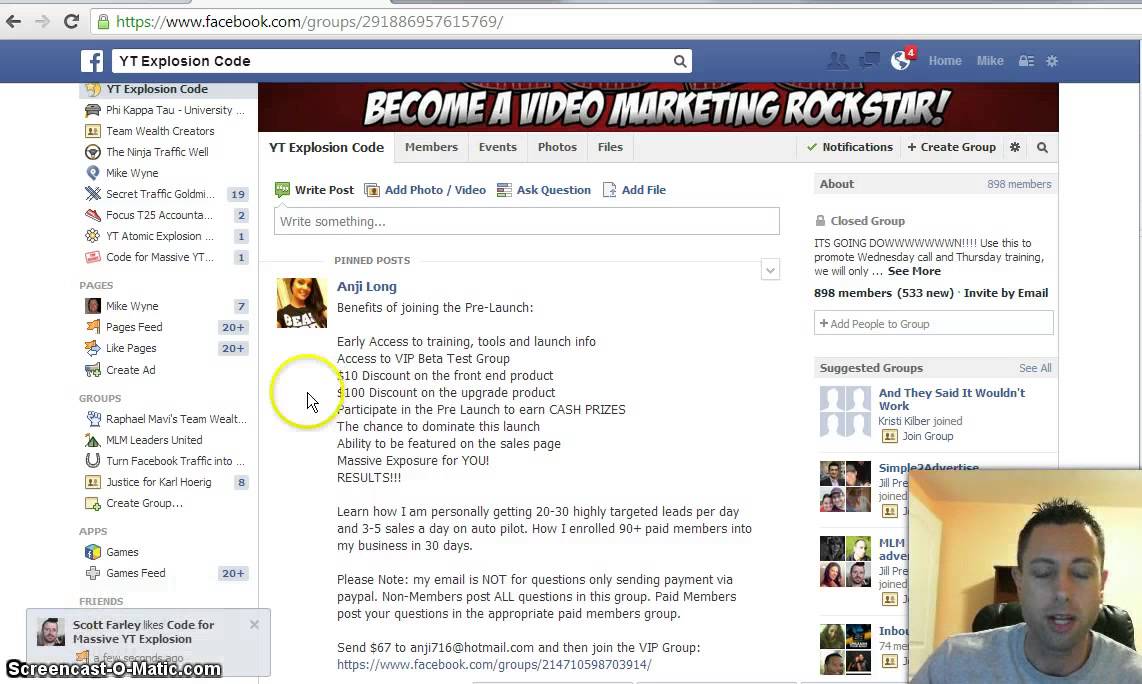Go to Home in the top bar
Image resolution: width=1142 pixels, height=684 pixels.
coord(945,61)
